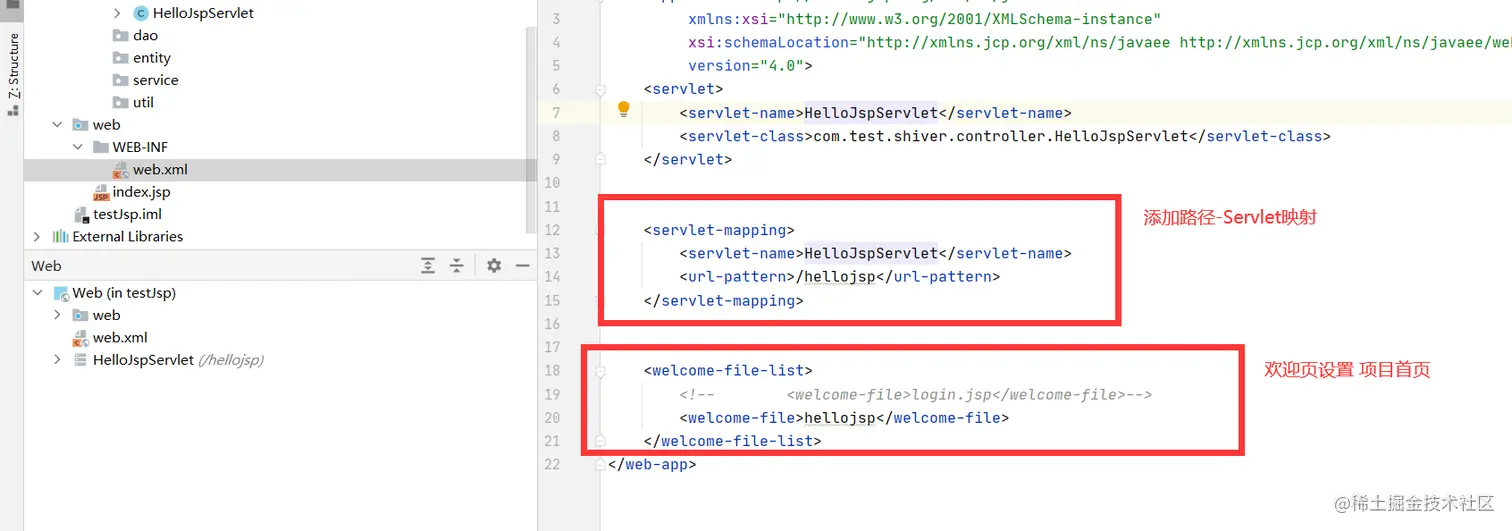Click the web.xml file icon under WEB-INF

pyautogui.click(x=121, y=170)
